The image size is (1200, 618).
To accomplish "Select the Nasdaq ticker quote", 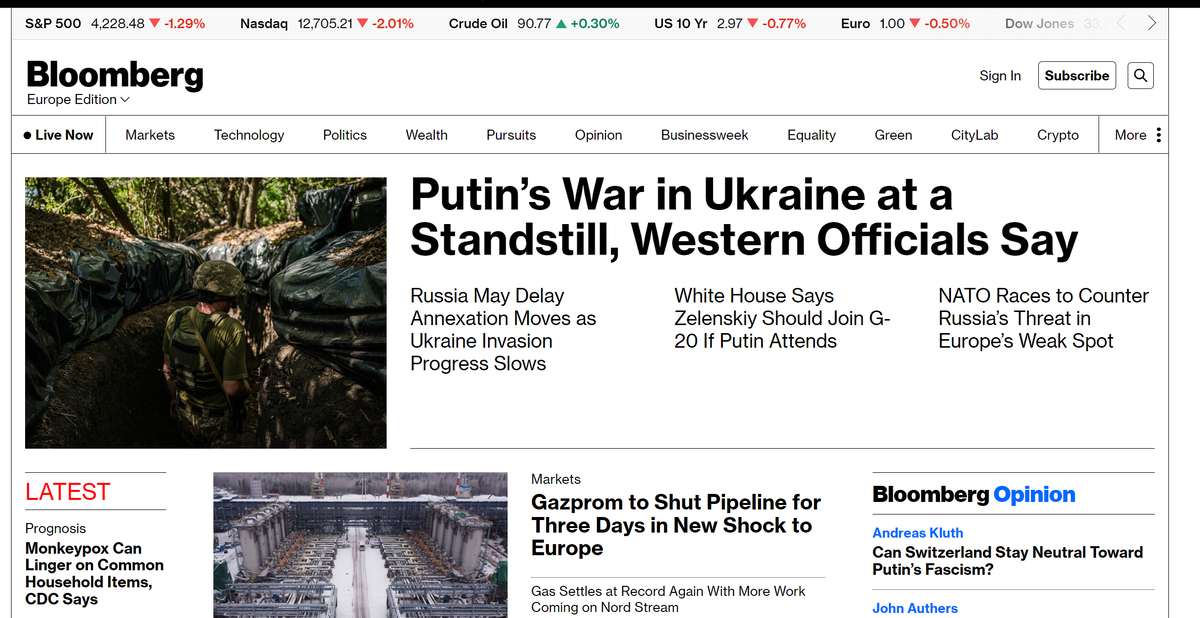I will [x=327, y=23].
